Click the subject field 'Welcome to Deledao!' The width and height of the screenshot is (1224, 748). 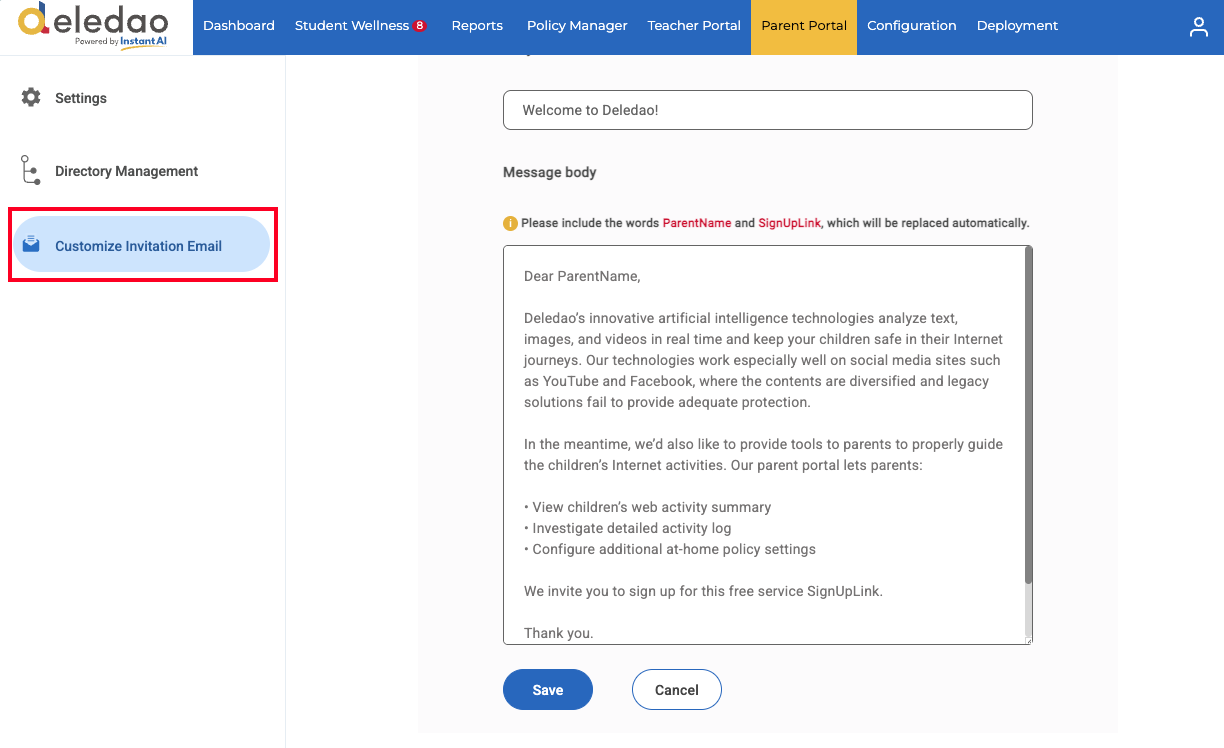click(768, 110)
